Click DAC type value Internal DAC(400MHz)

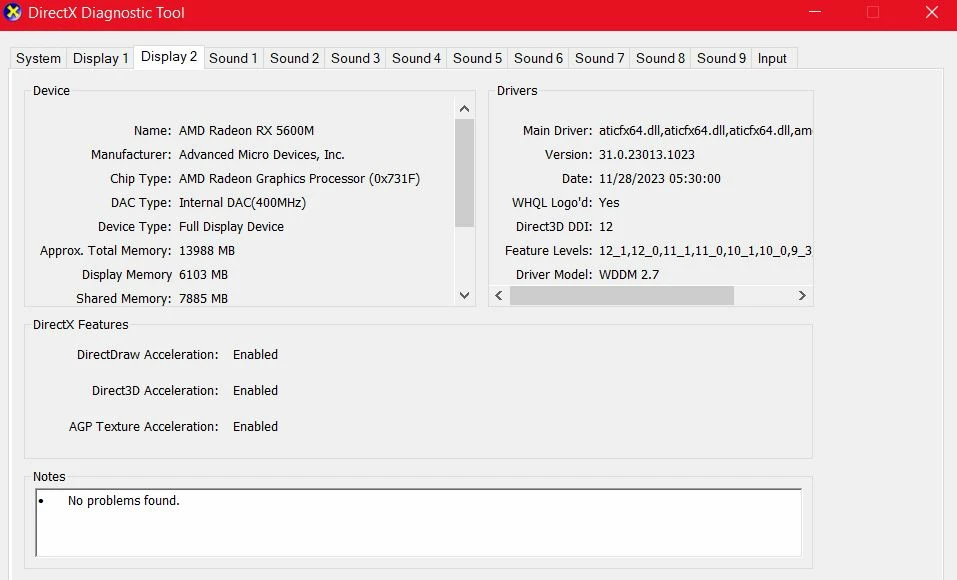(242, 203)
